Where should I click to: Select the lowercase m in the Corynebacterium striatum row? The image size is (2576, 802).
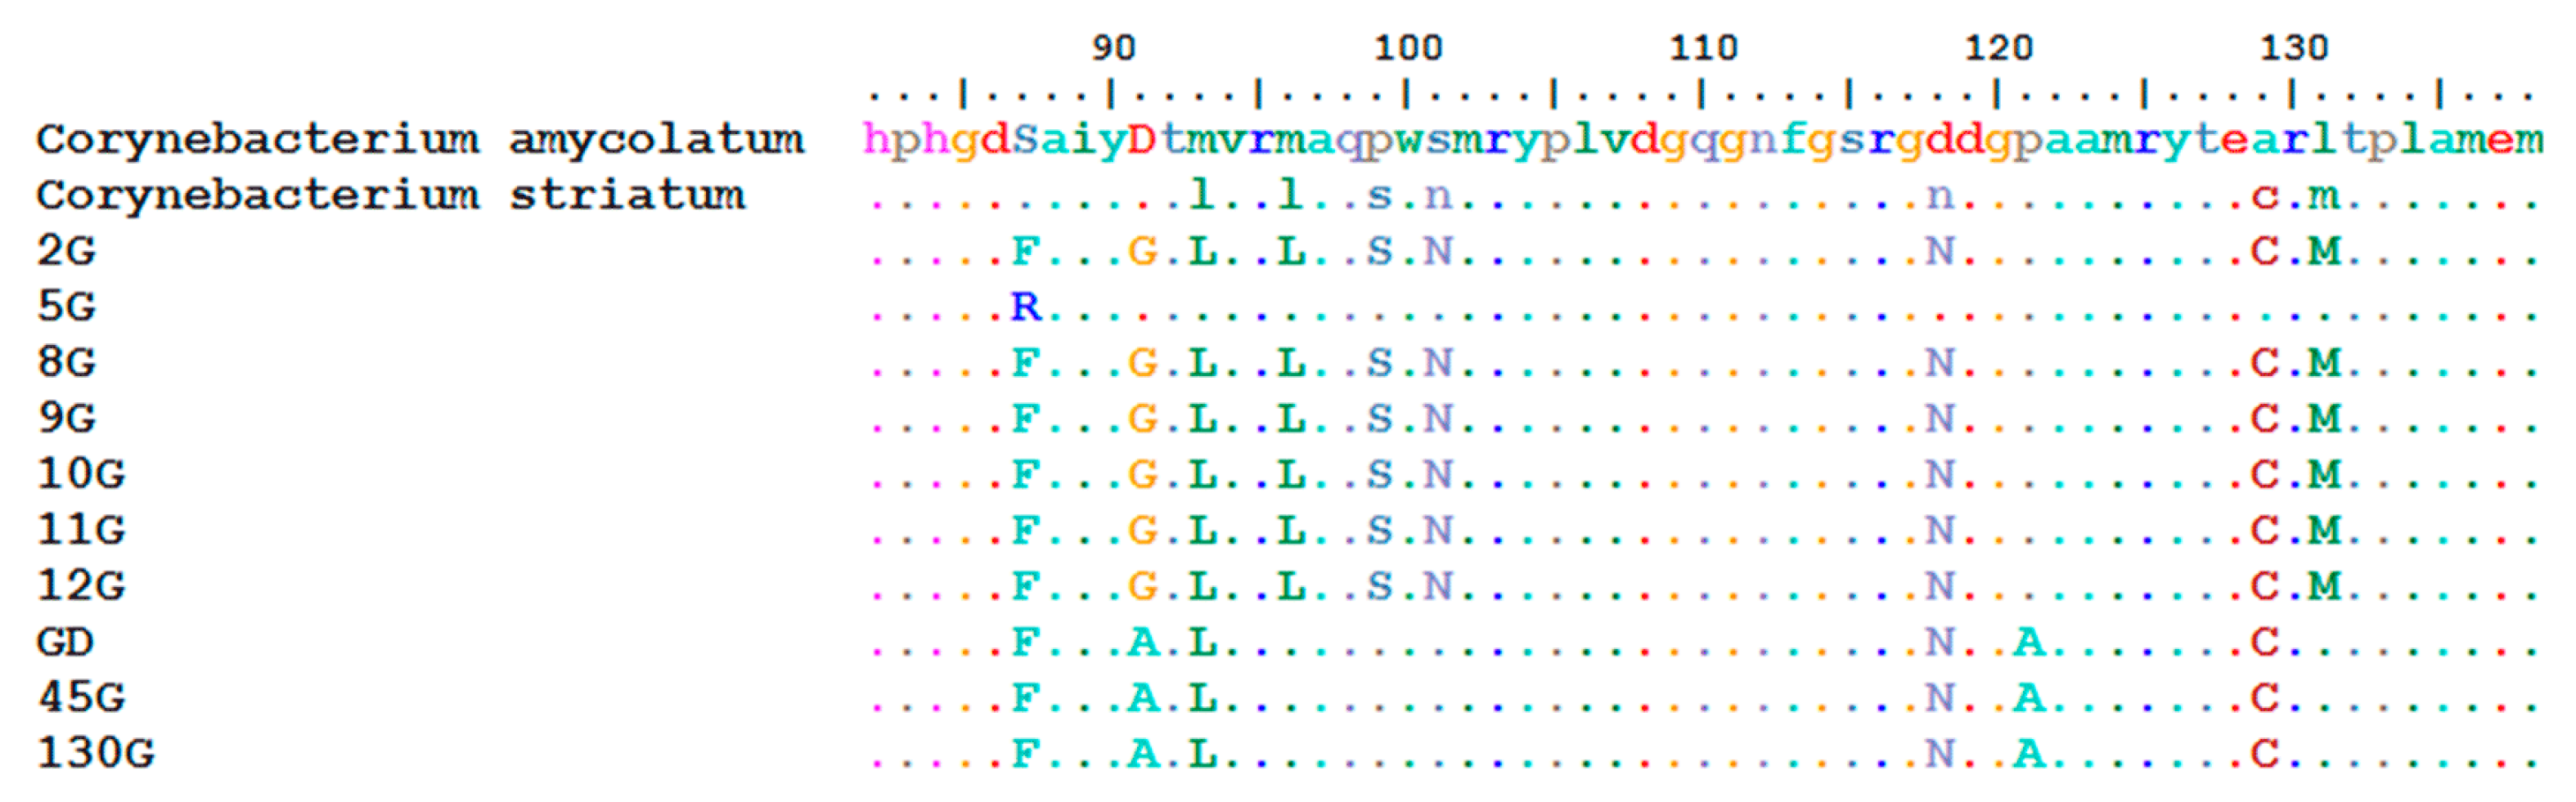click(2325, 198)
